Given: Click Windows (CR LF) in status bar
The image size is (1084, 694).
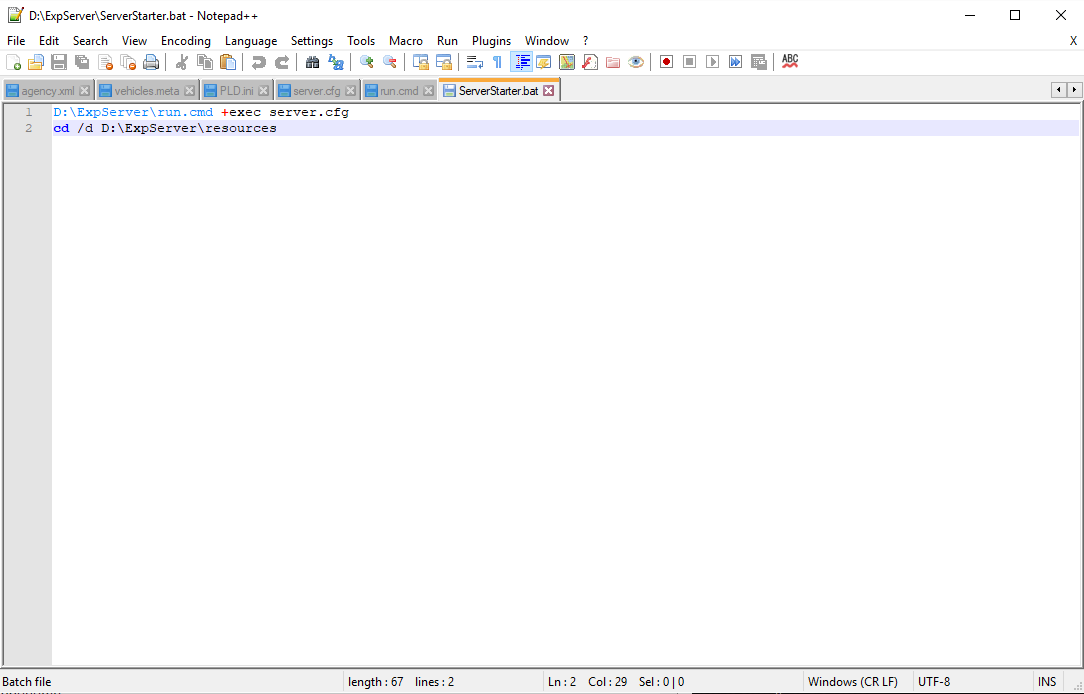Looking at the screenshot, I should point(852,682).
